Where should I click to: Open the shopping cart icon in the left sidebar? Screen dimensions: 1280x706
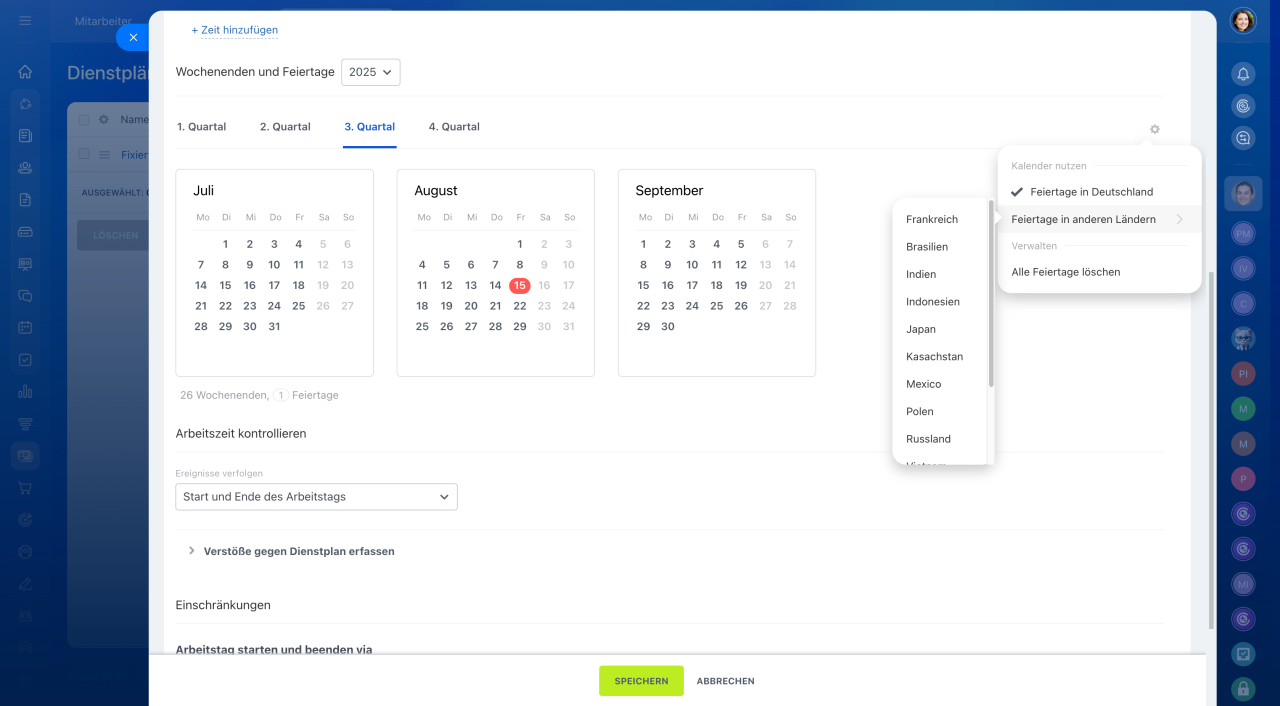[x=25, y=487]
